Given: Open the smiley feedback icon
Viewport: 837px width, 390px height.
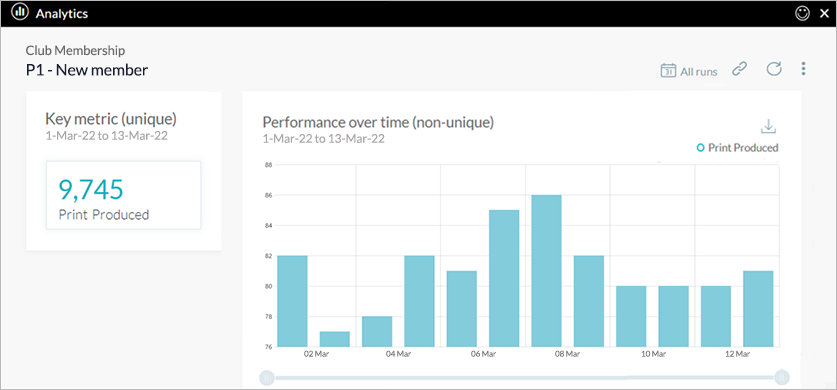Looking at the screenshot, I should pos(802,13).
